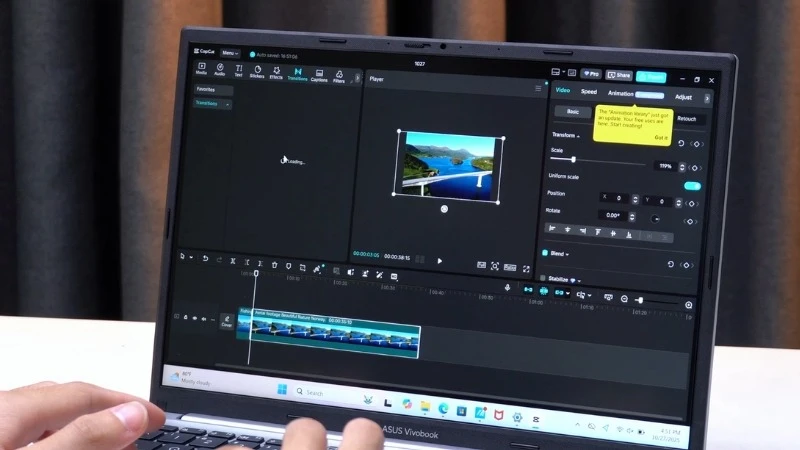Open the Media panel icon
Viewport: 800px width, 450px height.
202,68
